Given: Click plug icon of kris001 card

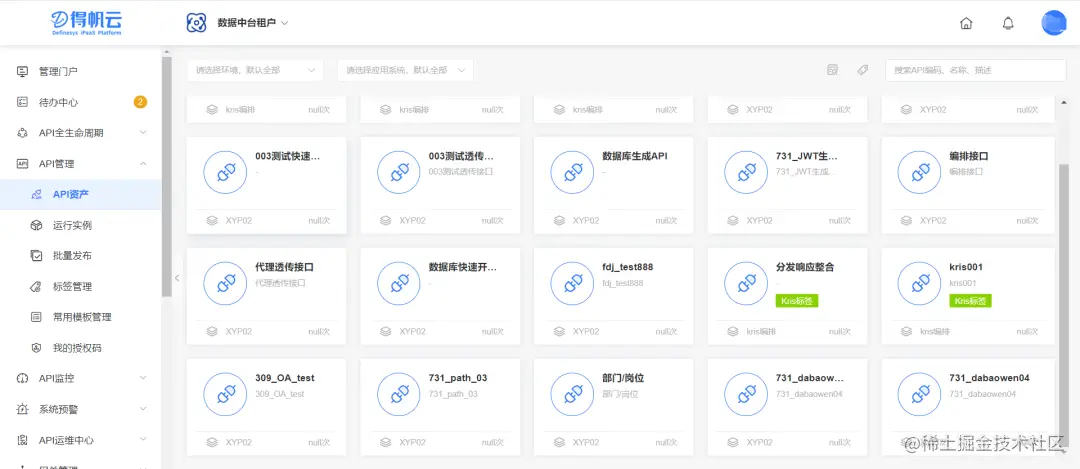Looking at the screenshot, I should [x=919, y=283].
